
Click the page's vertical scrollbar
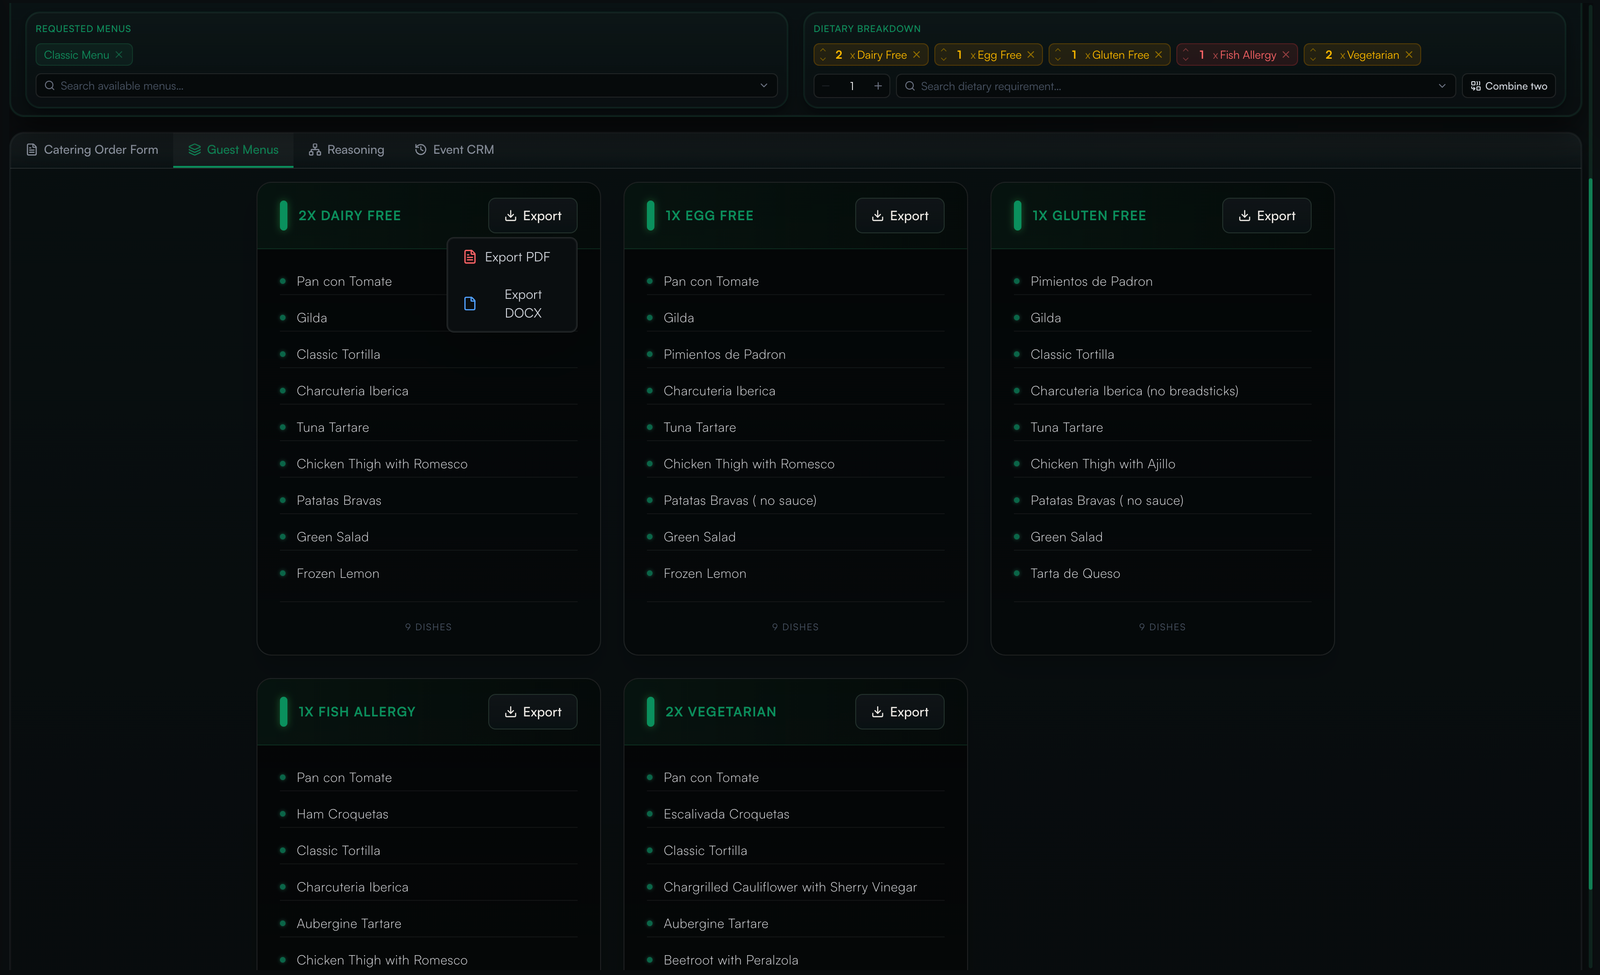(x=1590, y=532)
